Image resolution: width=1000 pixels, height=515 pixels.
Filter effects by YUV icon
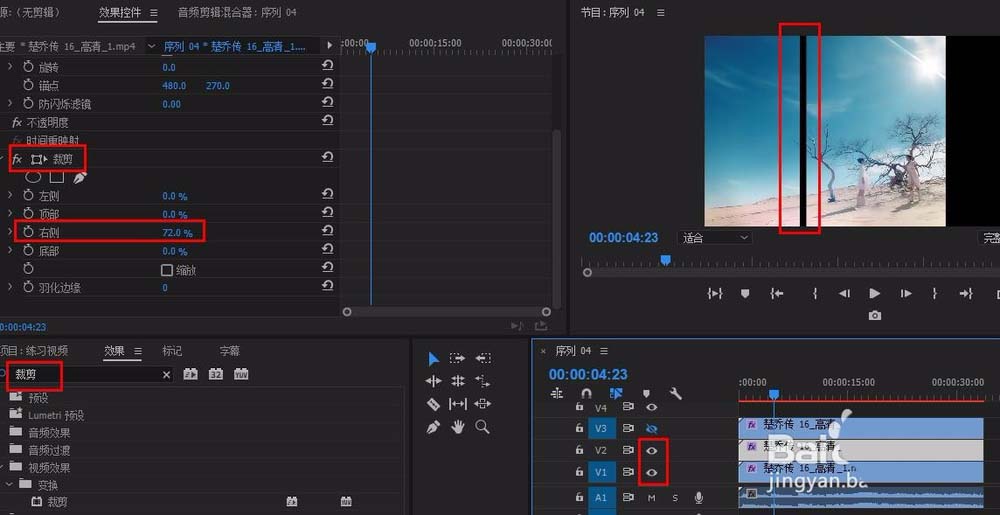[240, 374]
